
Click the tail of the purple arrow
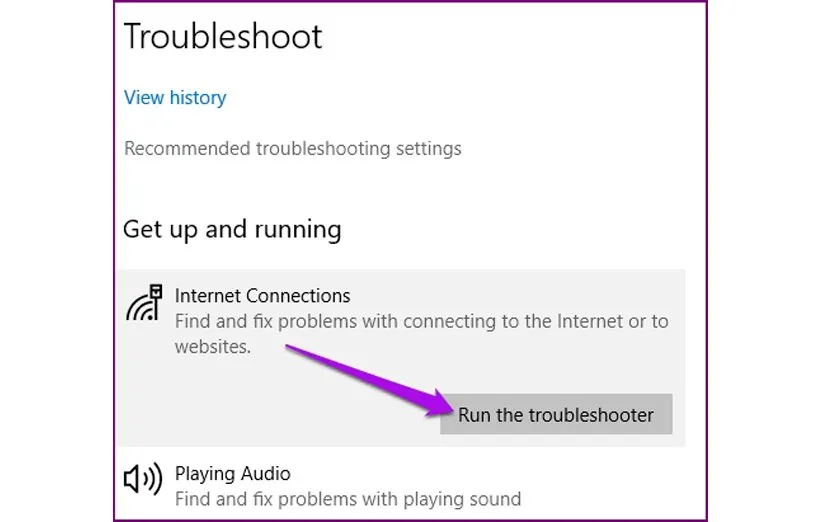(x=292, y=349)
